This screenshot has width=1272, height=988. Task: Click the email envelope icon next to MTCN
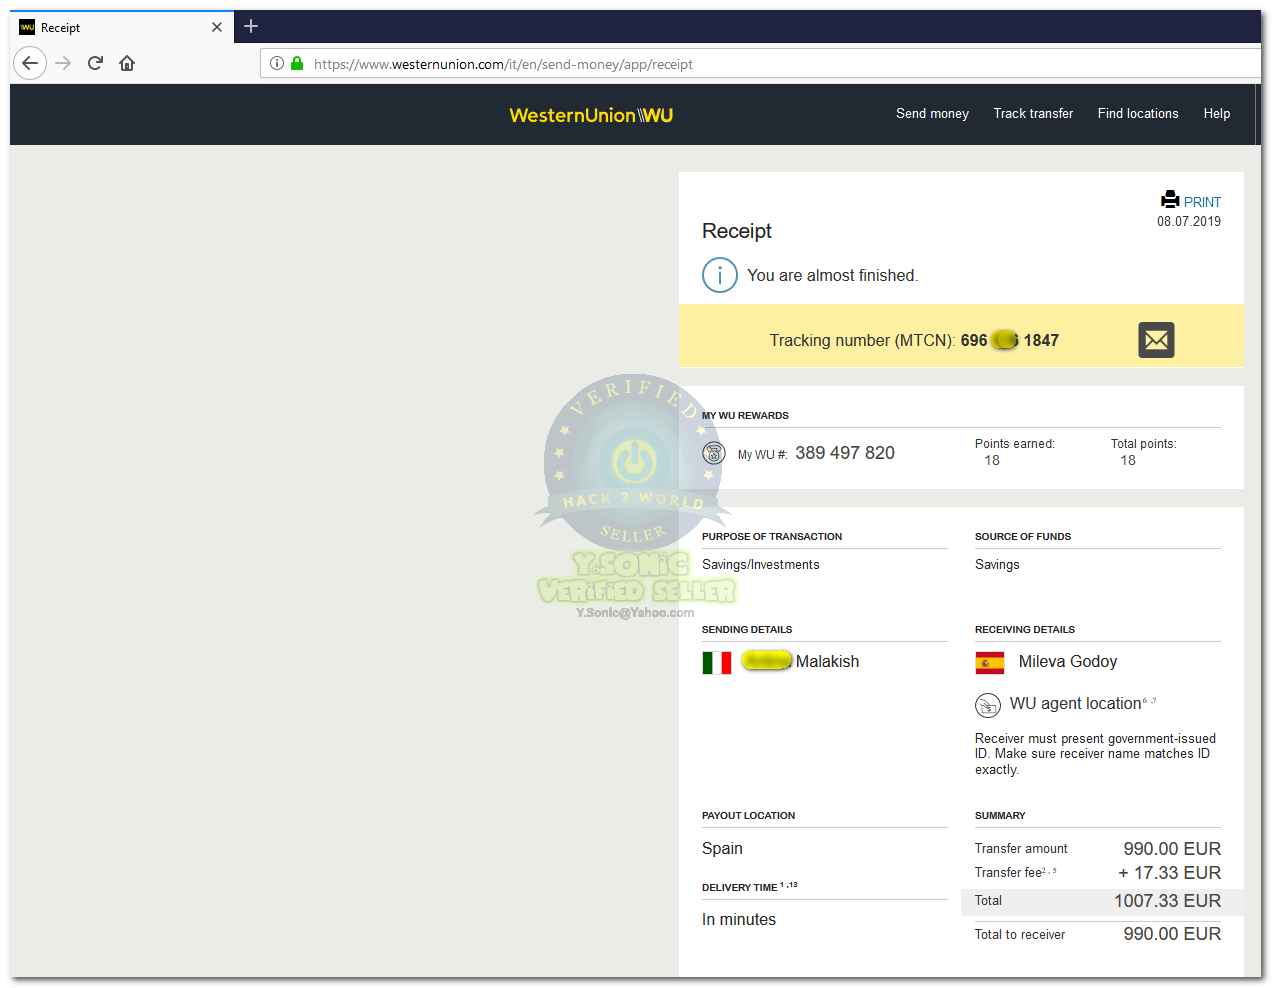point(1156,340)
